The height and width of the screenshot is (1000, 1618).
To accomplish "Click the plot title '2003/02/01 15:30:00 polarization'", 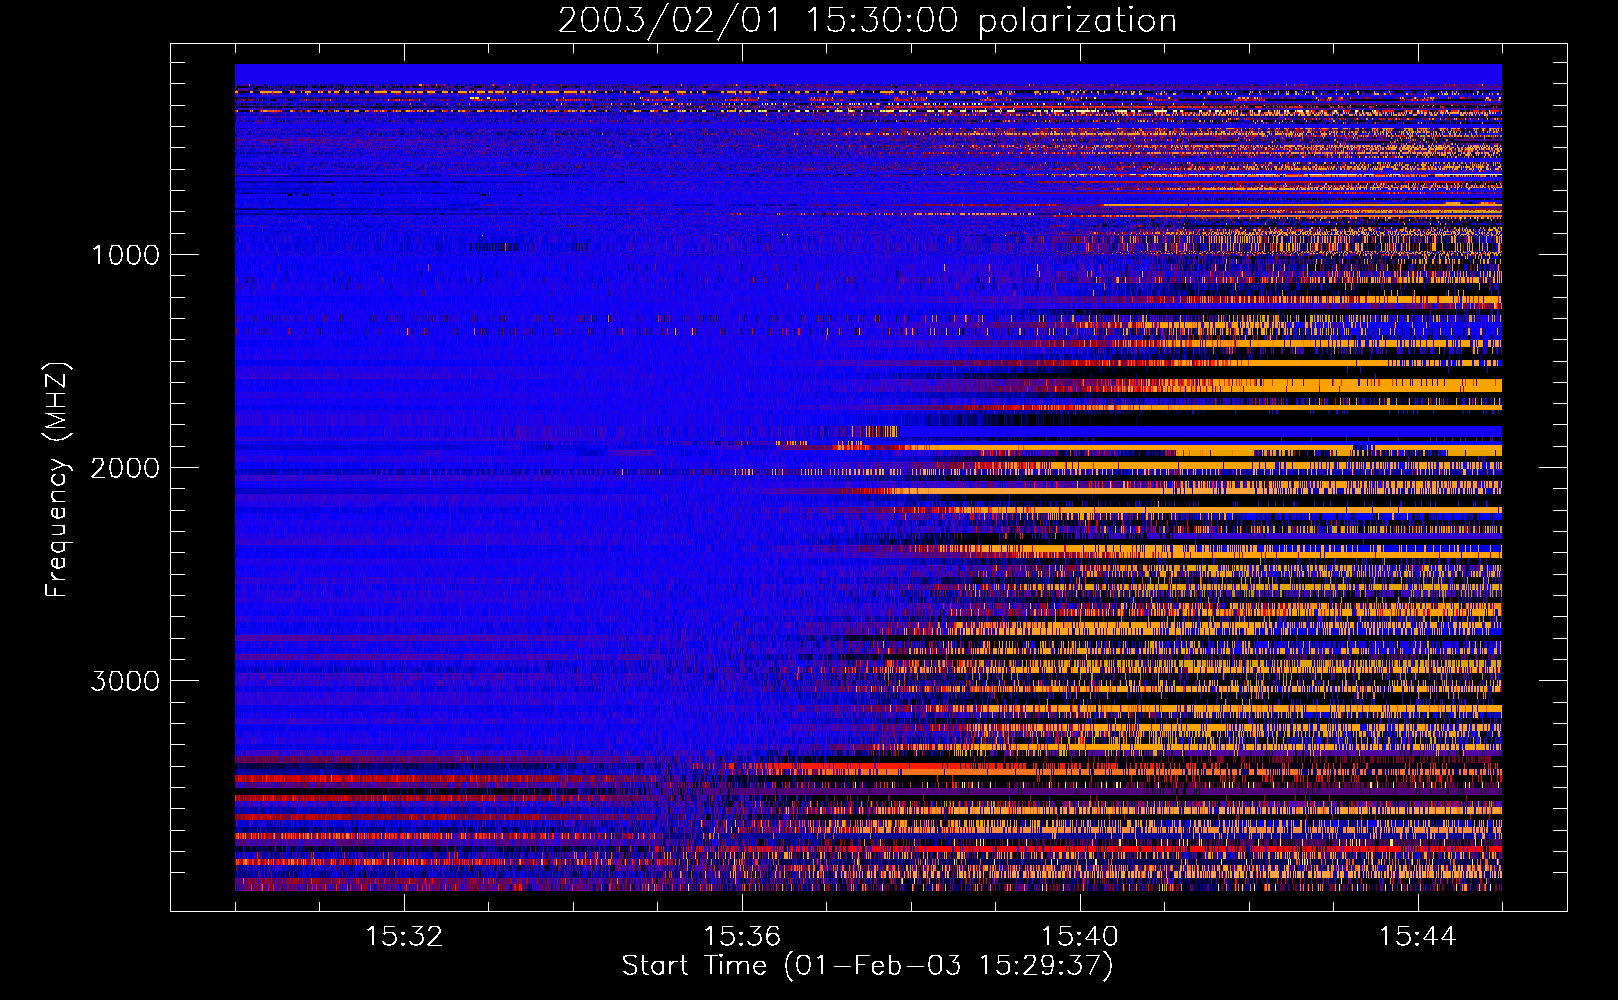I will (x=867, y=21).
